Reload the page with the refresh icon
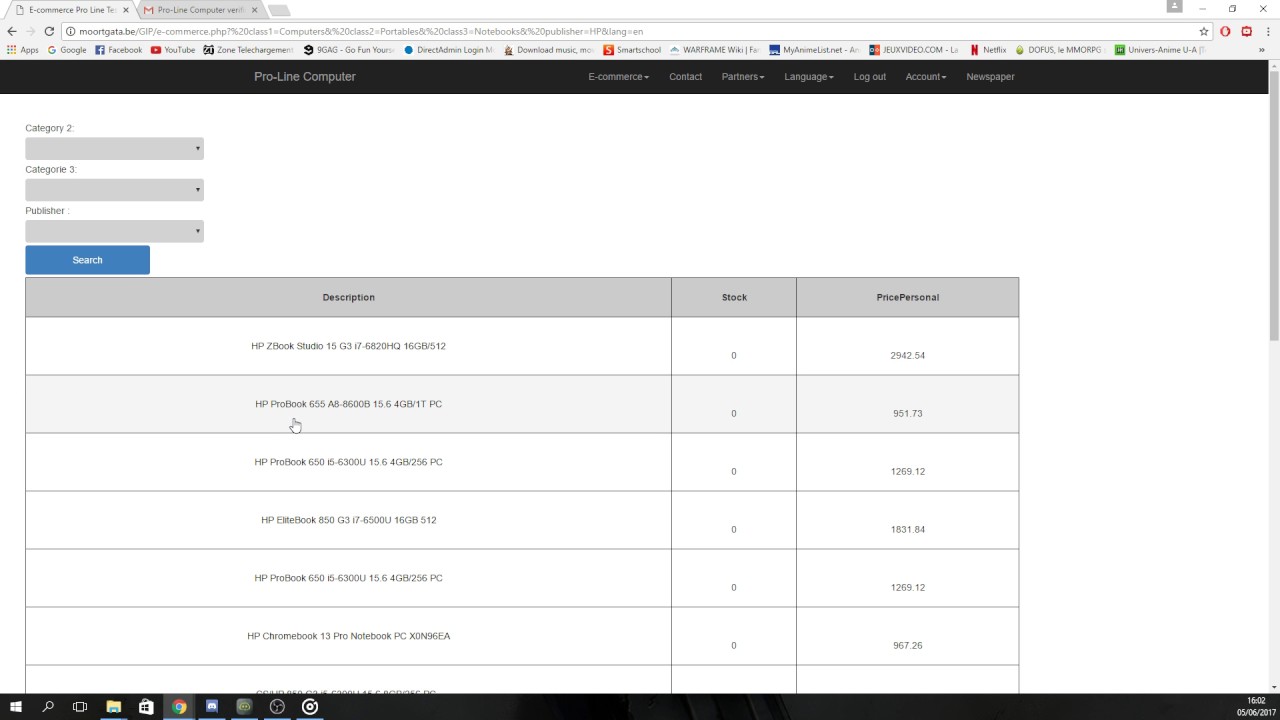The width and height of the screenshot is (1280, 720). (49, 31)
